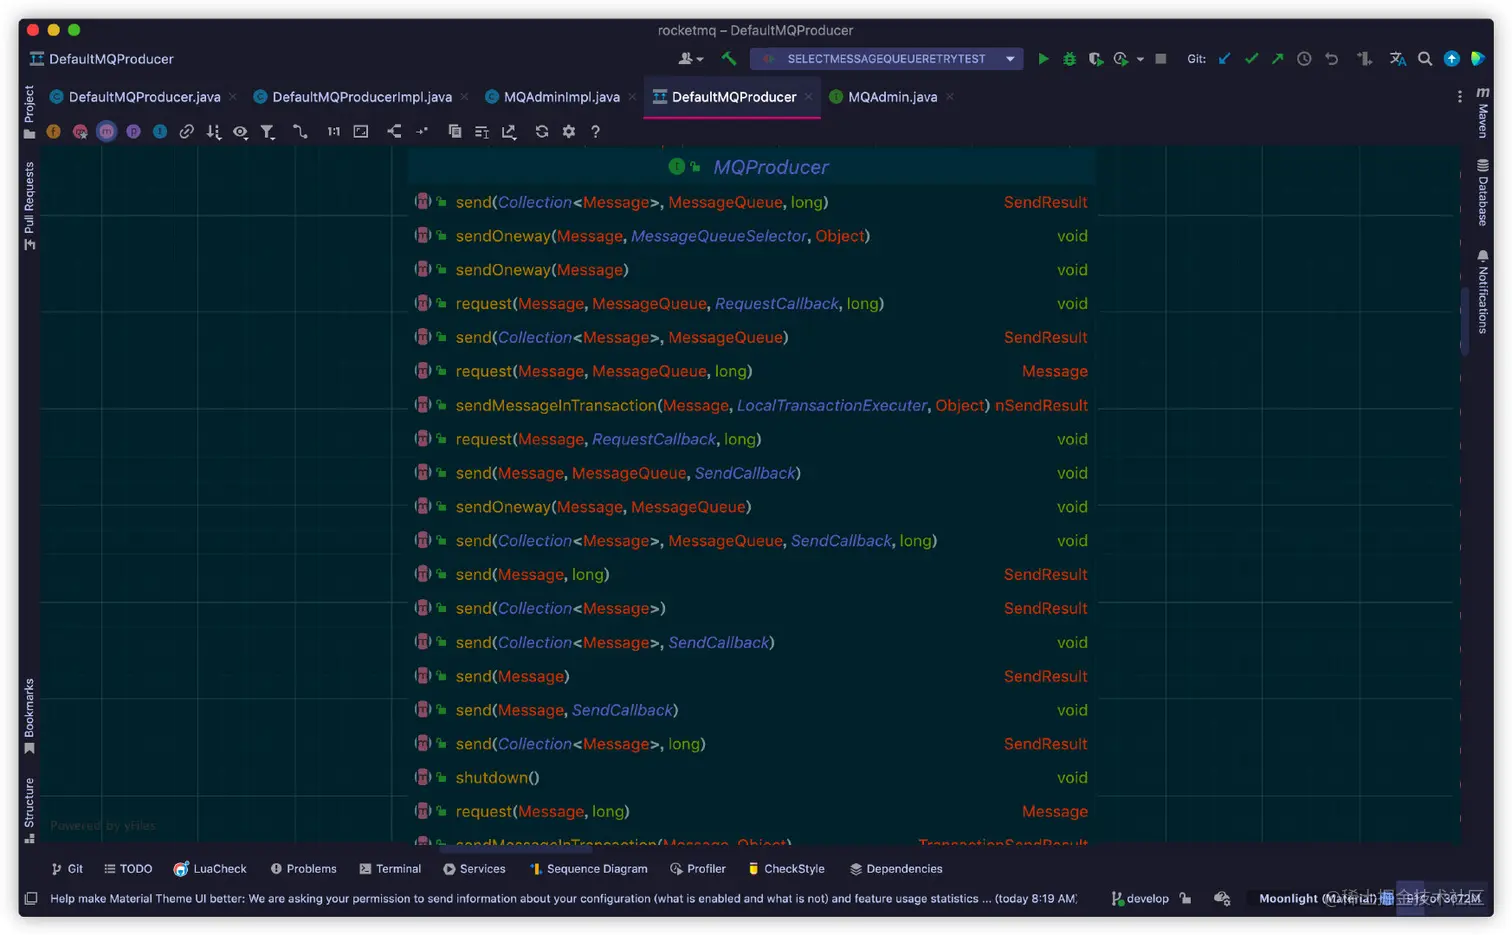This screenshot has width=1512, height=935.
Task: Toggle the Fields (f) display in diagram
Action: point(54,131)
